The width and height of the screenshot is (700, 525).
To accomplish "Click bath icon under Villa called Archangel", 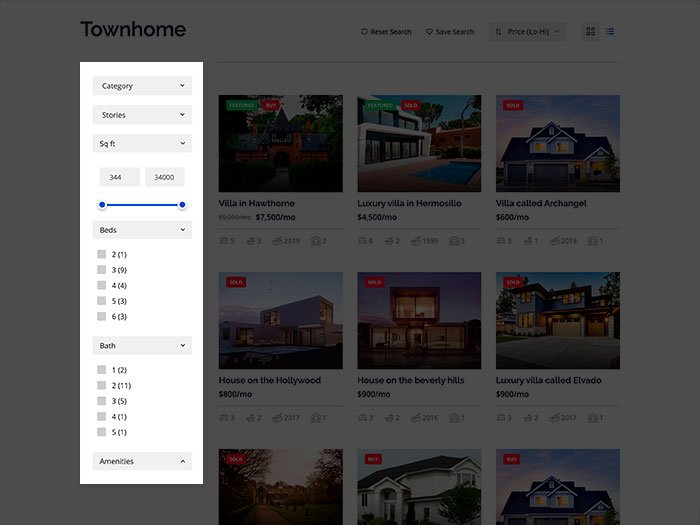I will click(532, 241).
